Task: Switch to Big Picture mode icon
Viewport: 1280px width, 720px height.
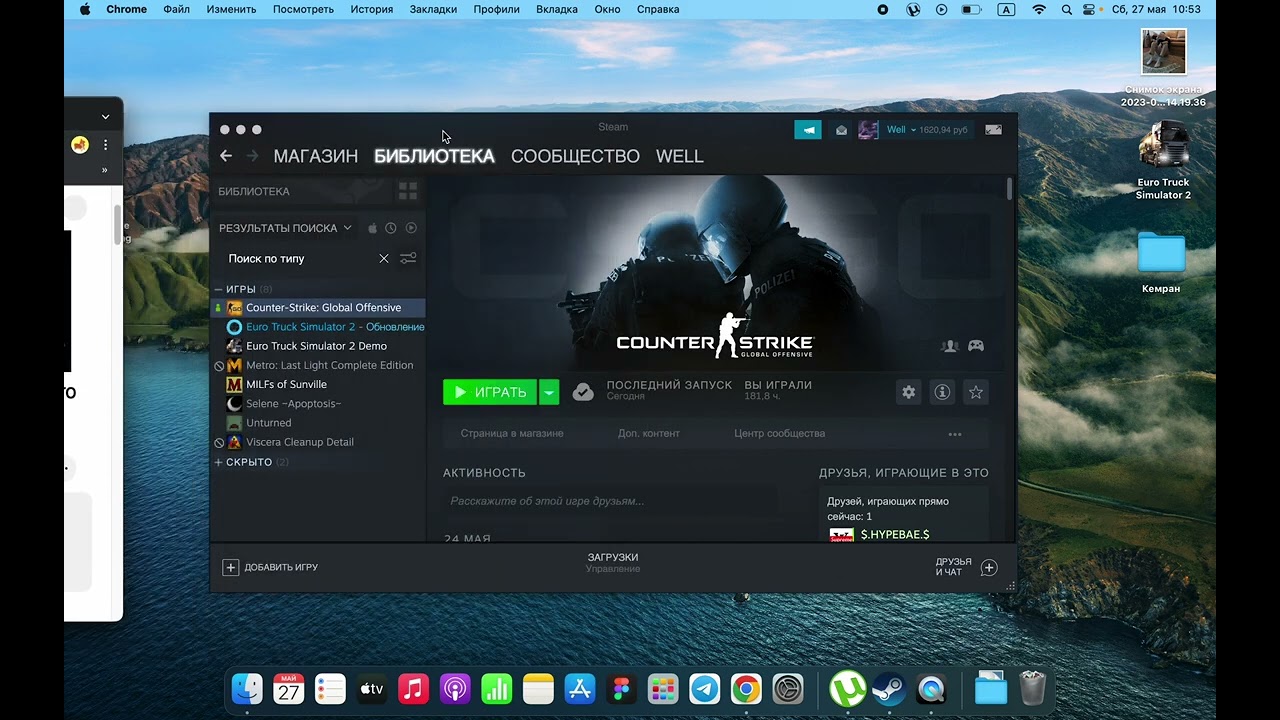Action: coord(993,130)
